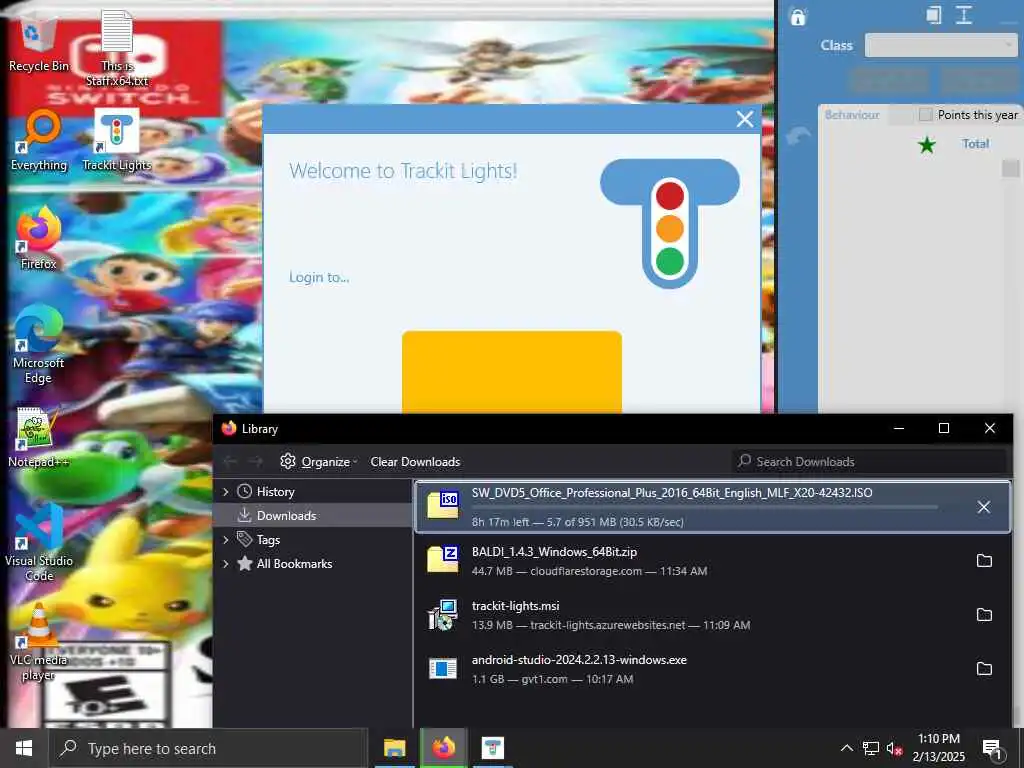Click the muted volume tray icon

coord(894,748)
